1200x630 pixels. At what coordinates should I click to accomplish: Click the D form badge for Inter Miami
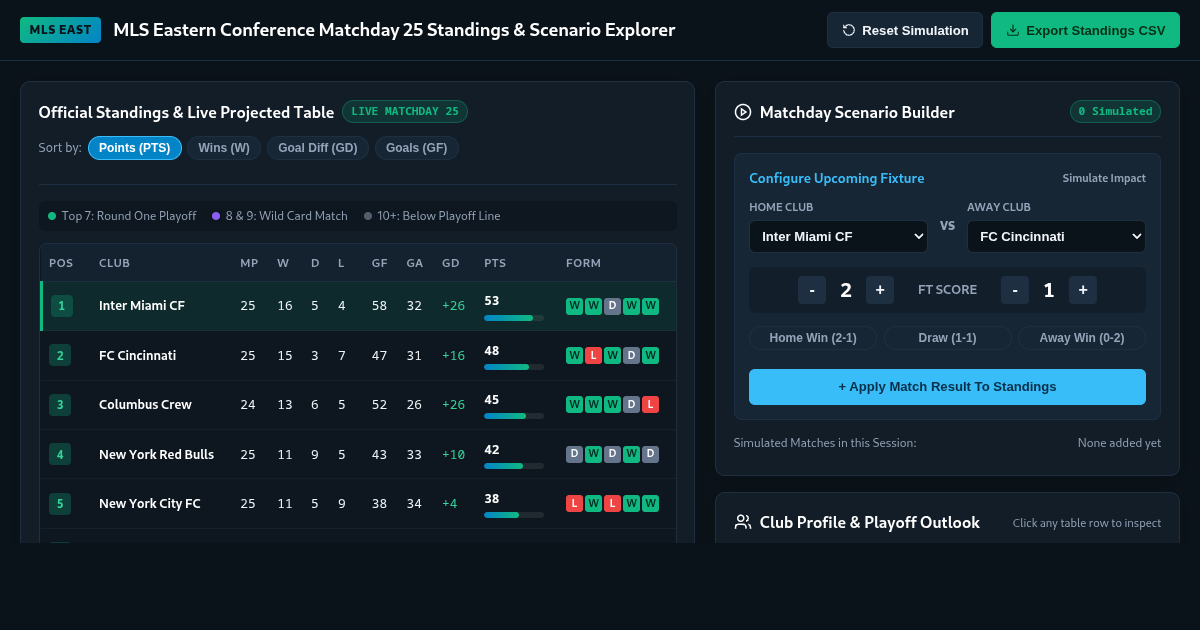(x=612, y=306)
